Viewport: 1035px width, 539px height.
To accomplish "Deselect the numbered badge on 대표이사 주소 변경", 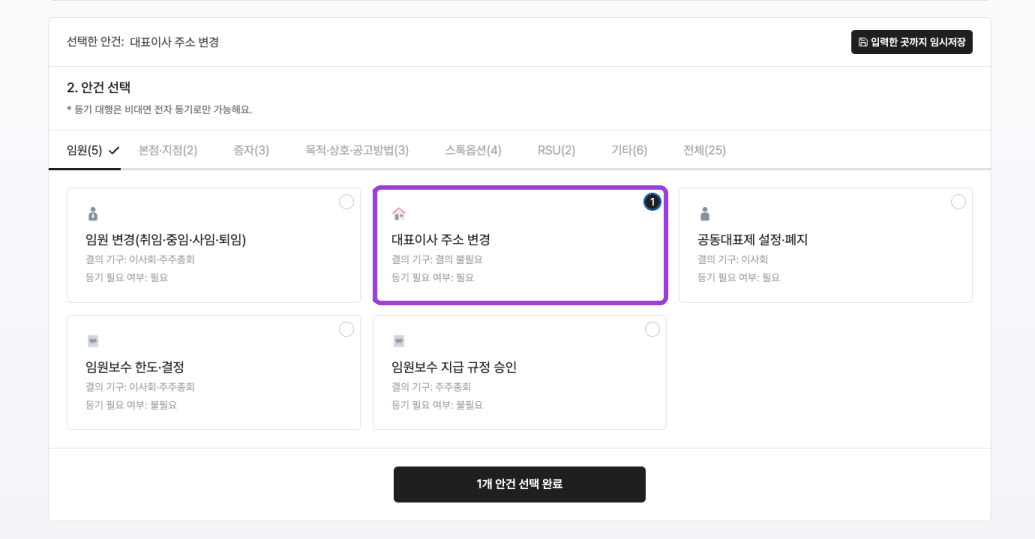I will (652, 202).
